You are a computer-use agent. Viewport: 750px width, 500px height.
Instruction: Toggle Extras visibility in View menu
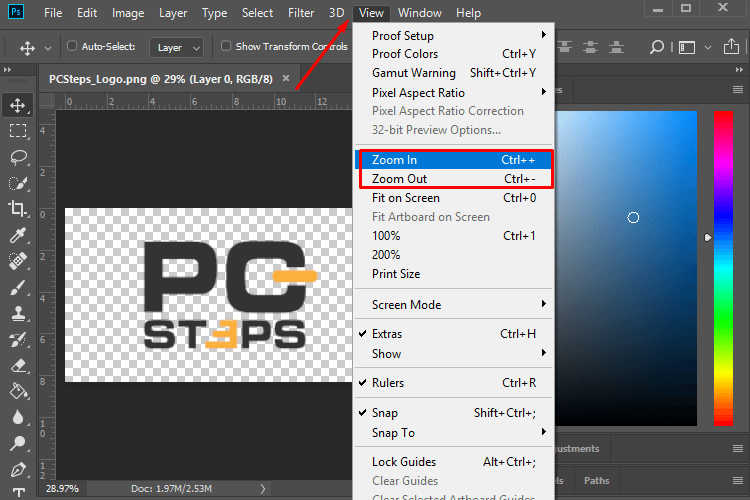coord(453,334)
